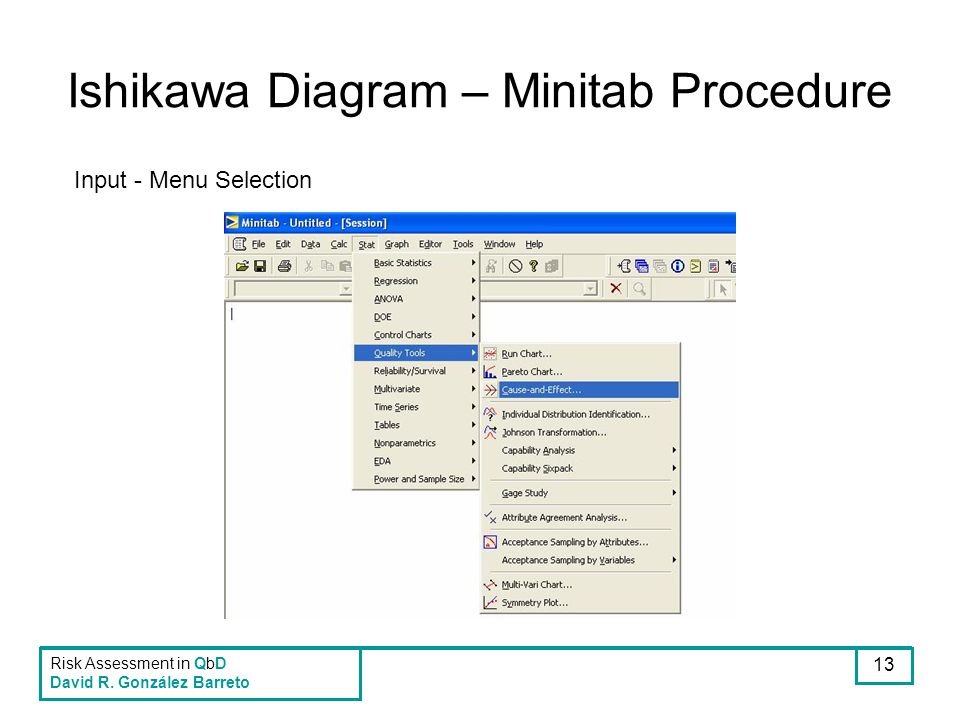
Task: Open the Calc menu
Action: point(339,244)
